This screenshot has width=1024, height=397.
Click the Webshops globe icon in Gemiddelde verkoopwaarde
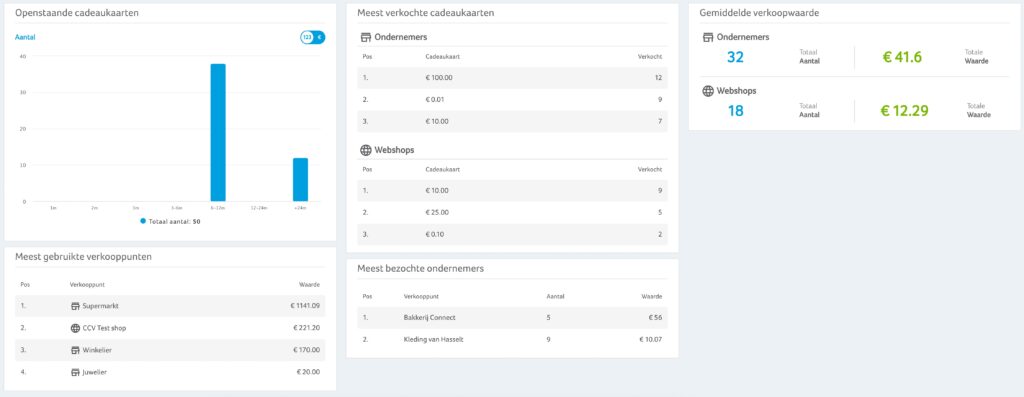click(708, 91)
